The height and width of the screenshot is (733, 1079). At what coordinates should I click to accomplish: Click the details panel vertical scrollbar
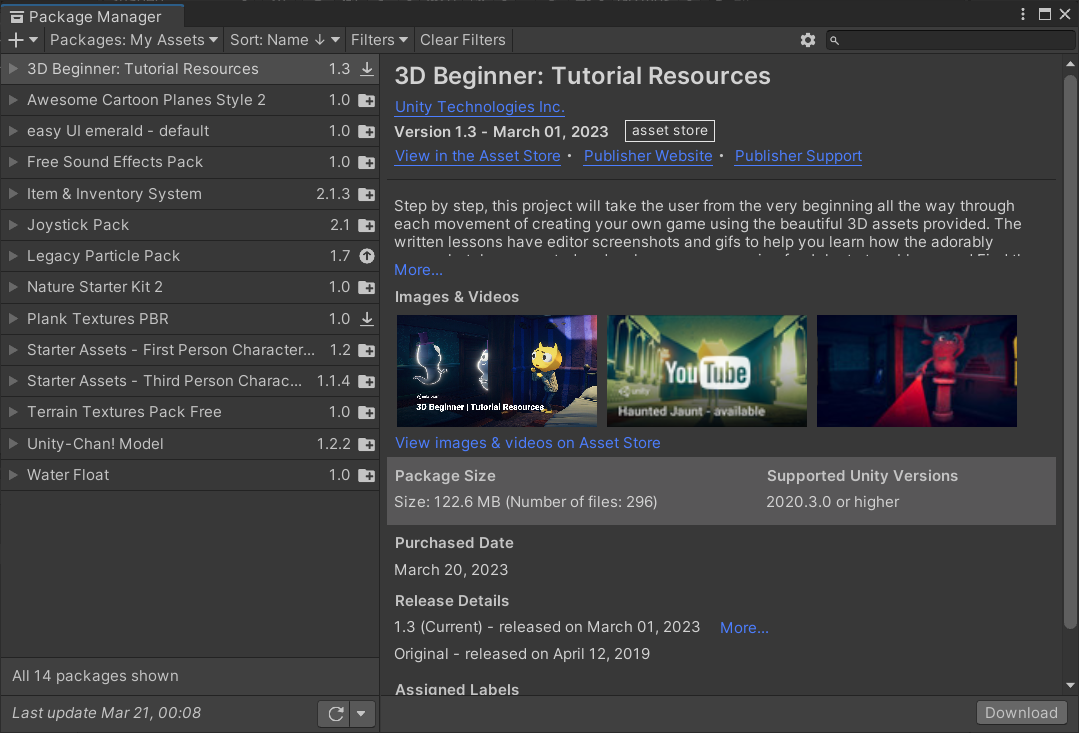[x=1070, y=351]
